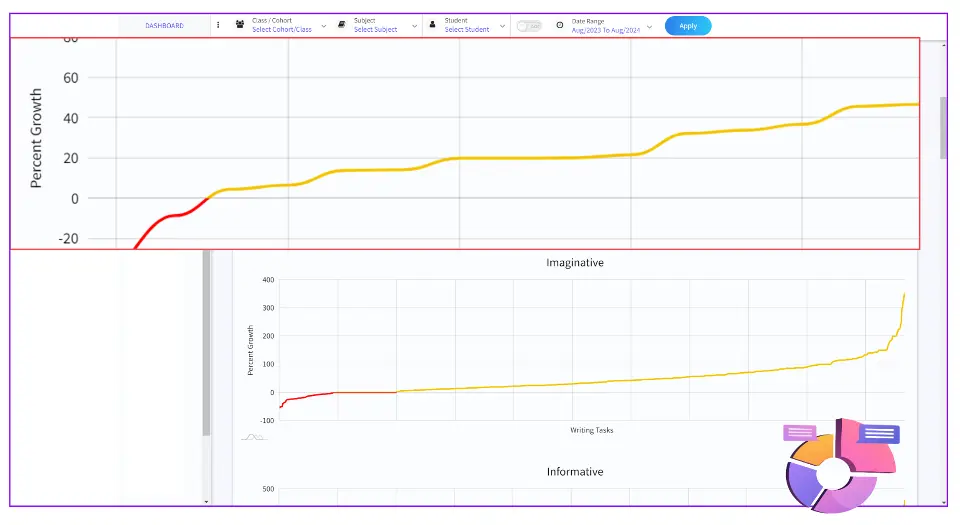The image size is (960, 525).
Task: Click the right-side vertical scrollbar thumb
Action: tap(943, 128)
